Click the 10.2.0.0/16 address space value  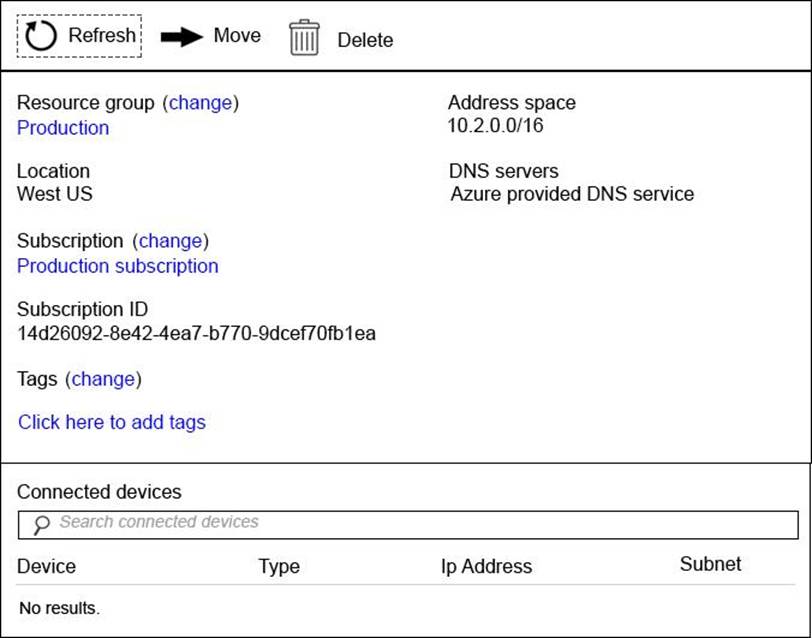[495, 126]
